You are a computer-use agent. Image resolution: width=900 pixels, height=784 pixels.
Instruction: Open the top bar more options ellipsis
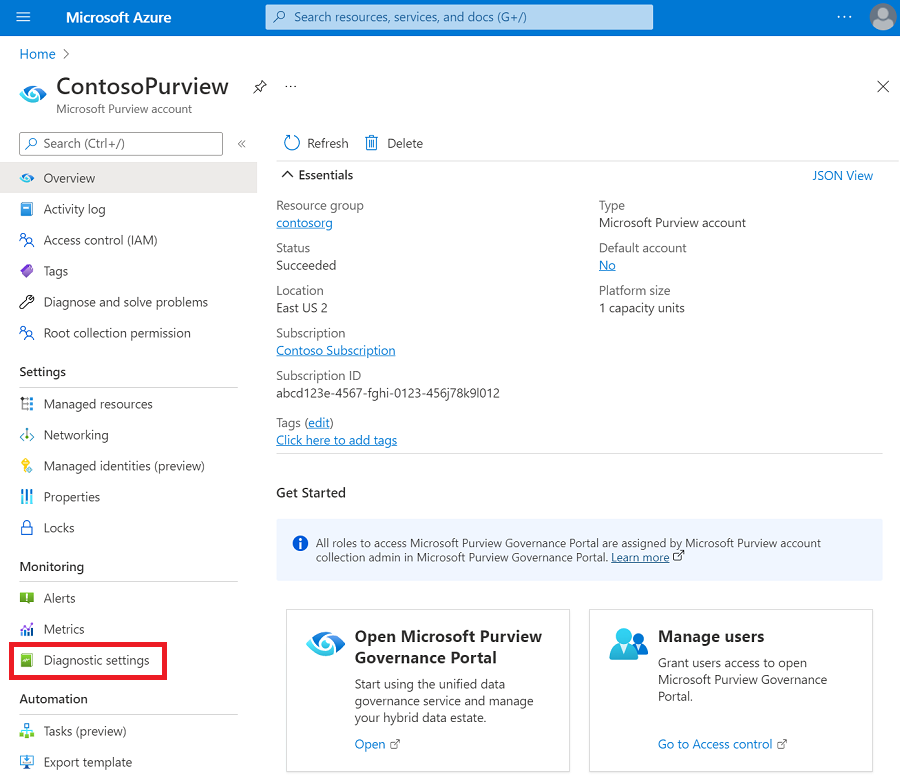coord(844,17)
